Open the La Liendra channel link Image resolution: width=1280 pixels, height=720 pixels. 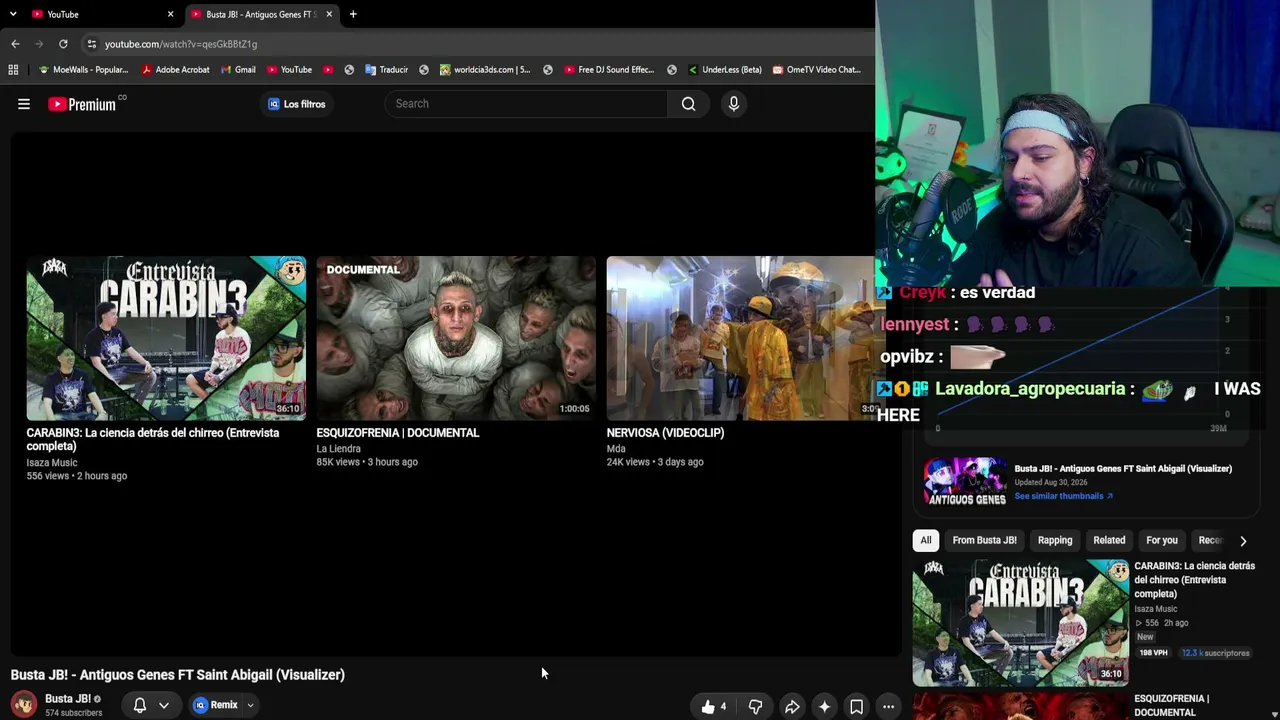coord(338,449)
